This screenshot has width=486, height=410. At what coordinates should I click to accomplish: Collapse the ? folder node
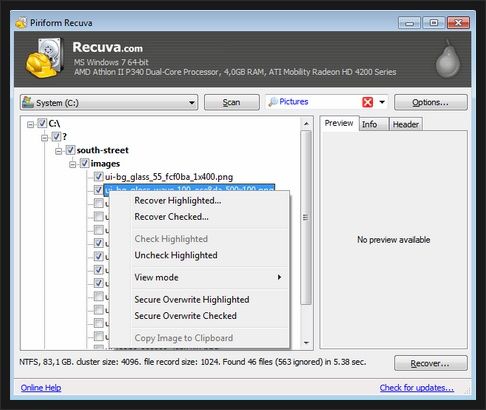[45, 138]
